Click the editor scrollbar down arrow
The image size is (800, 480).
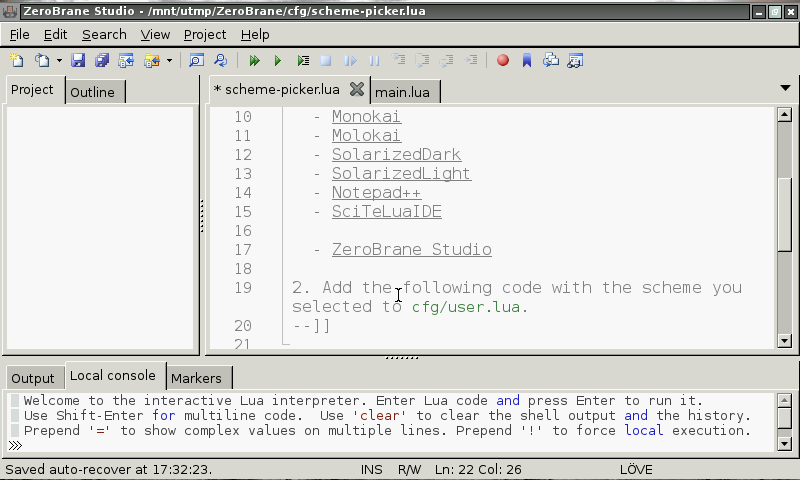coord(785,341)
